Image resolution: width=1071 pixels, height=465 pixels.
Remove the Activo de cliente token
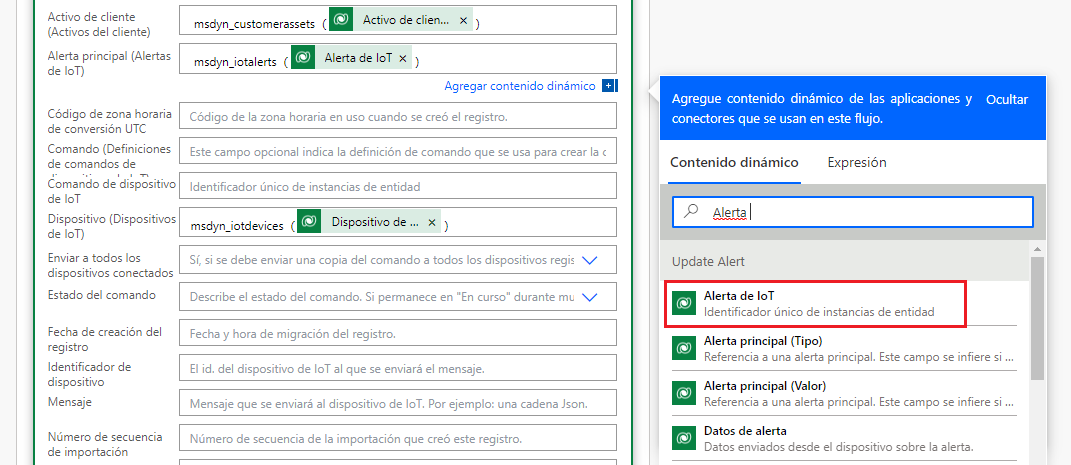pyautogui.click(x=463, y=21)
